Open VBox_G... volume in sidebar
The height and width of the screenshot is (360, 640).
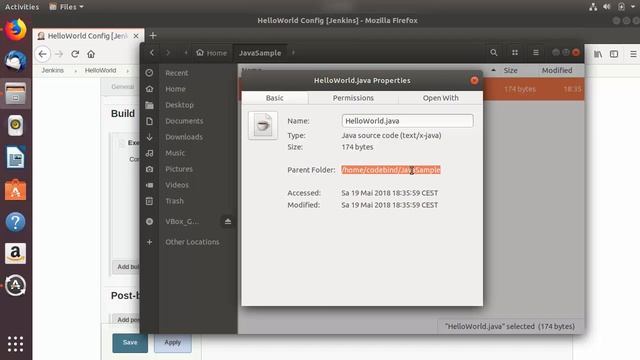tap(182, 221)
